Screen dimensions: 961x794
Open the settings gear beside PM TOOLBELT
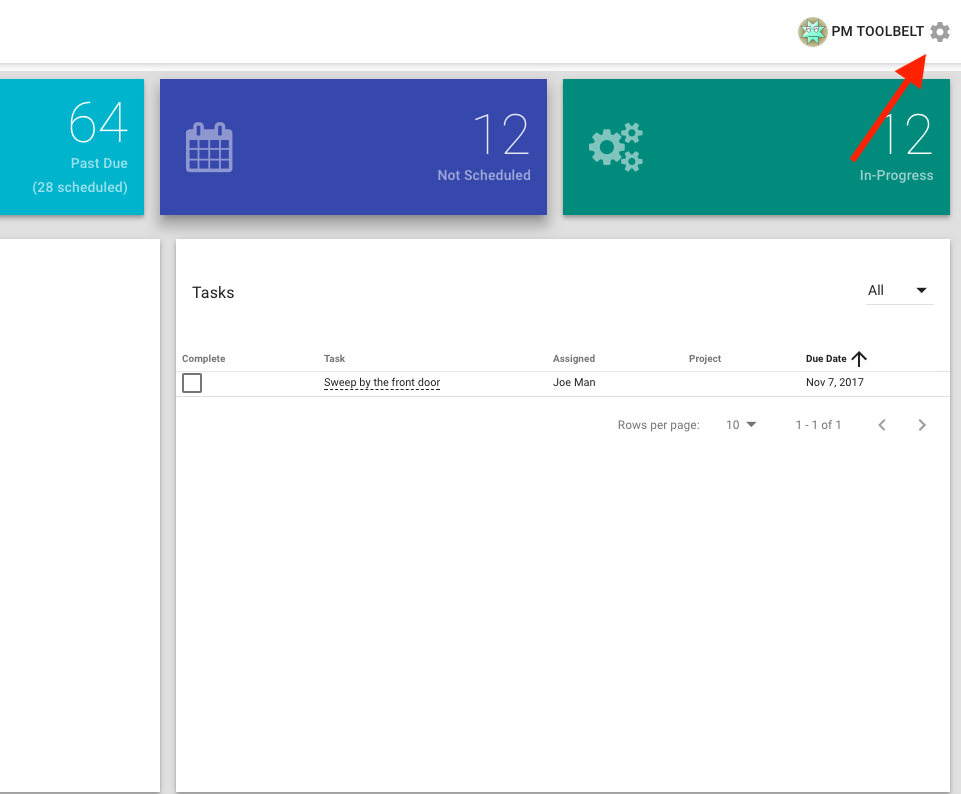pyautogui.click(x=940, y=31)
